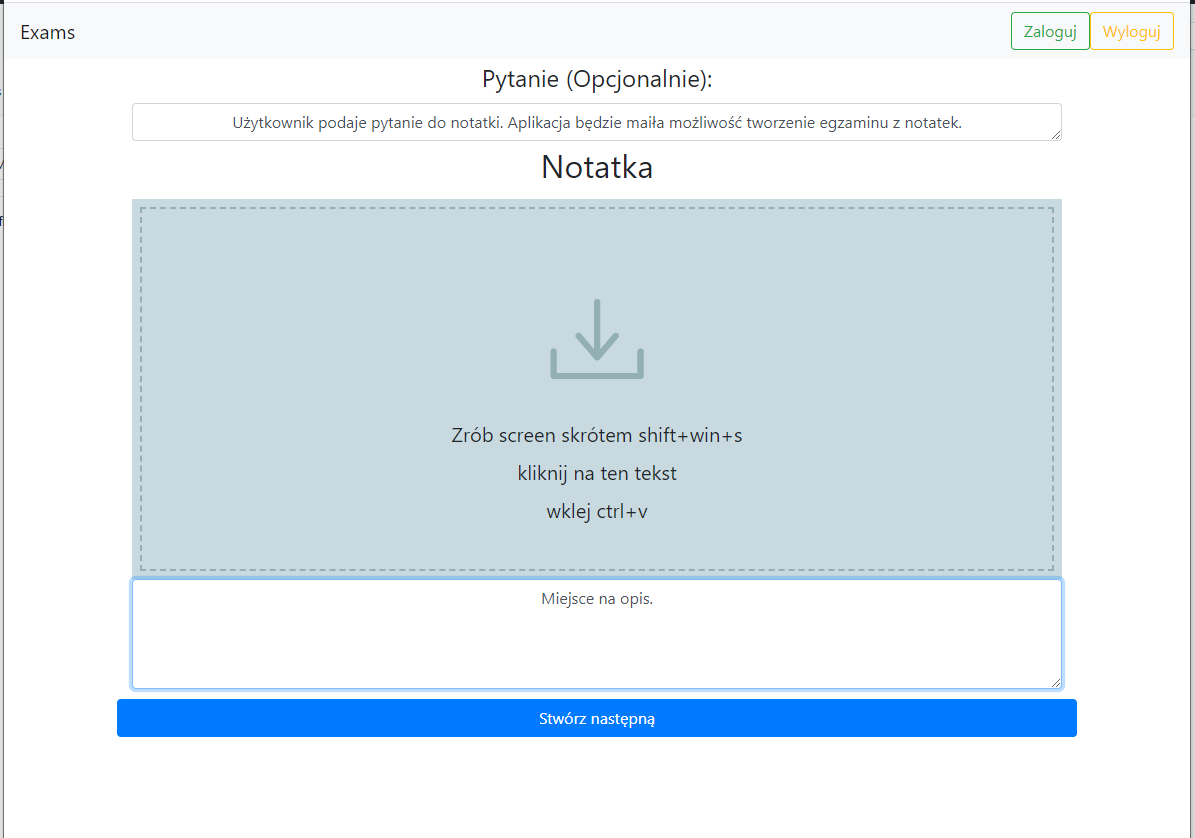Focus the question input field
Screen dimensions: 1195x838
[x=597, y=122]
